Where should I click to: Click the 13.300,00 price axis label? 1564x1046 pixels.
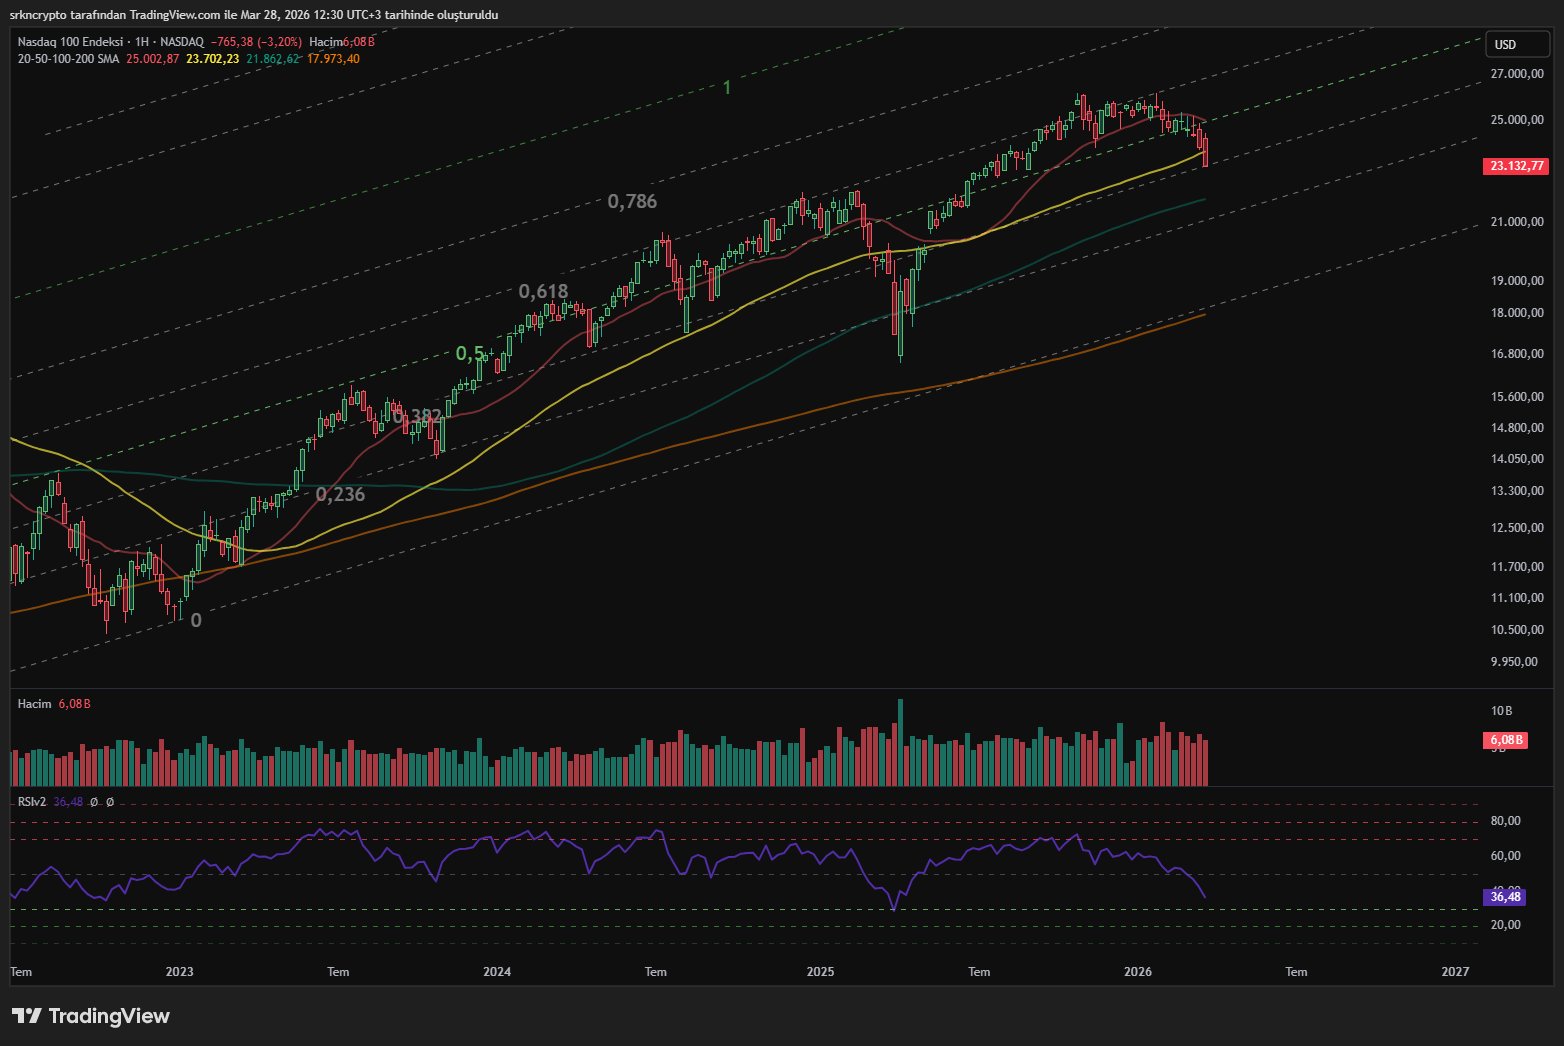click(x=1517, y=491)
